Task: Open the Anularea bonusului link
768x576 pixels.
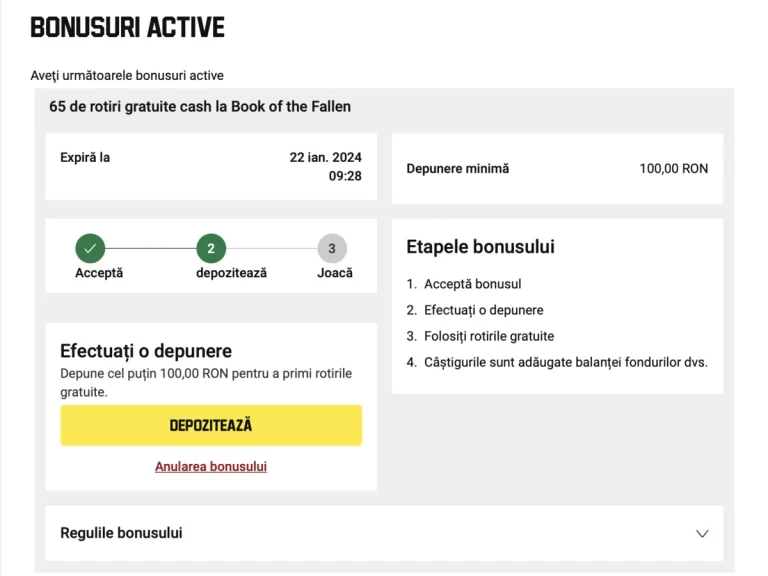Action: (211, 466)
